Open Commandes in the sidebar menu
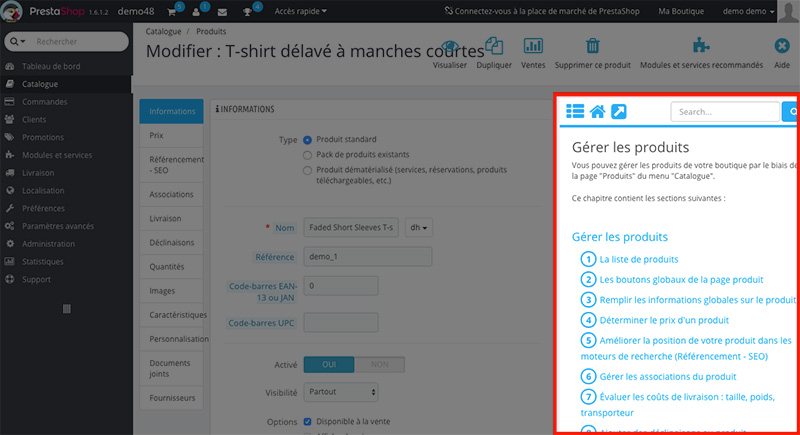The width and height of the screenshot is (800, 435). point(45,100)
